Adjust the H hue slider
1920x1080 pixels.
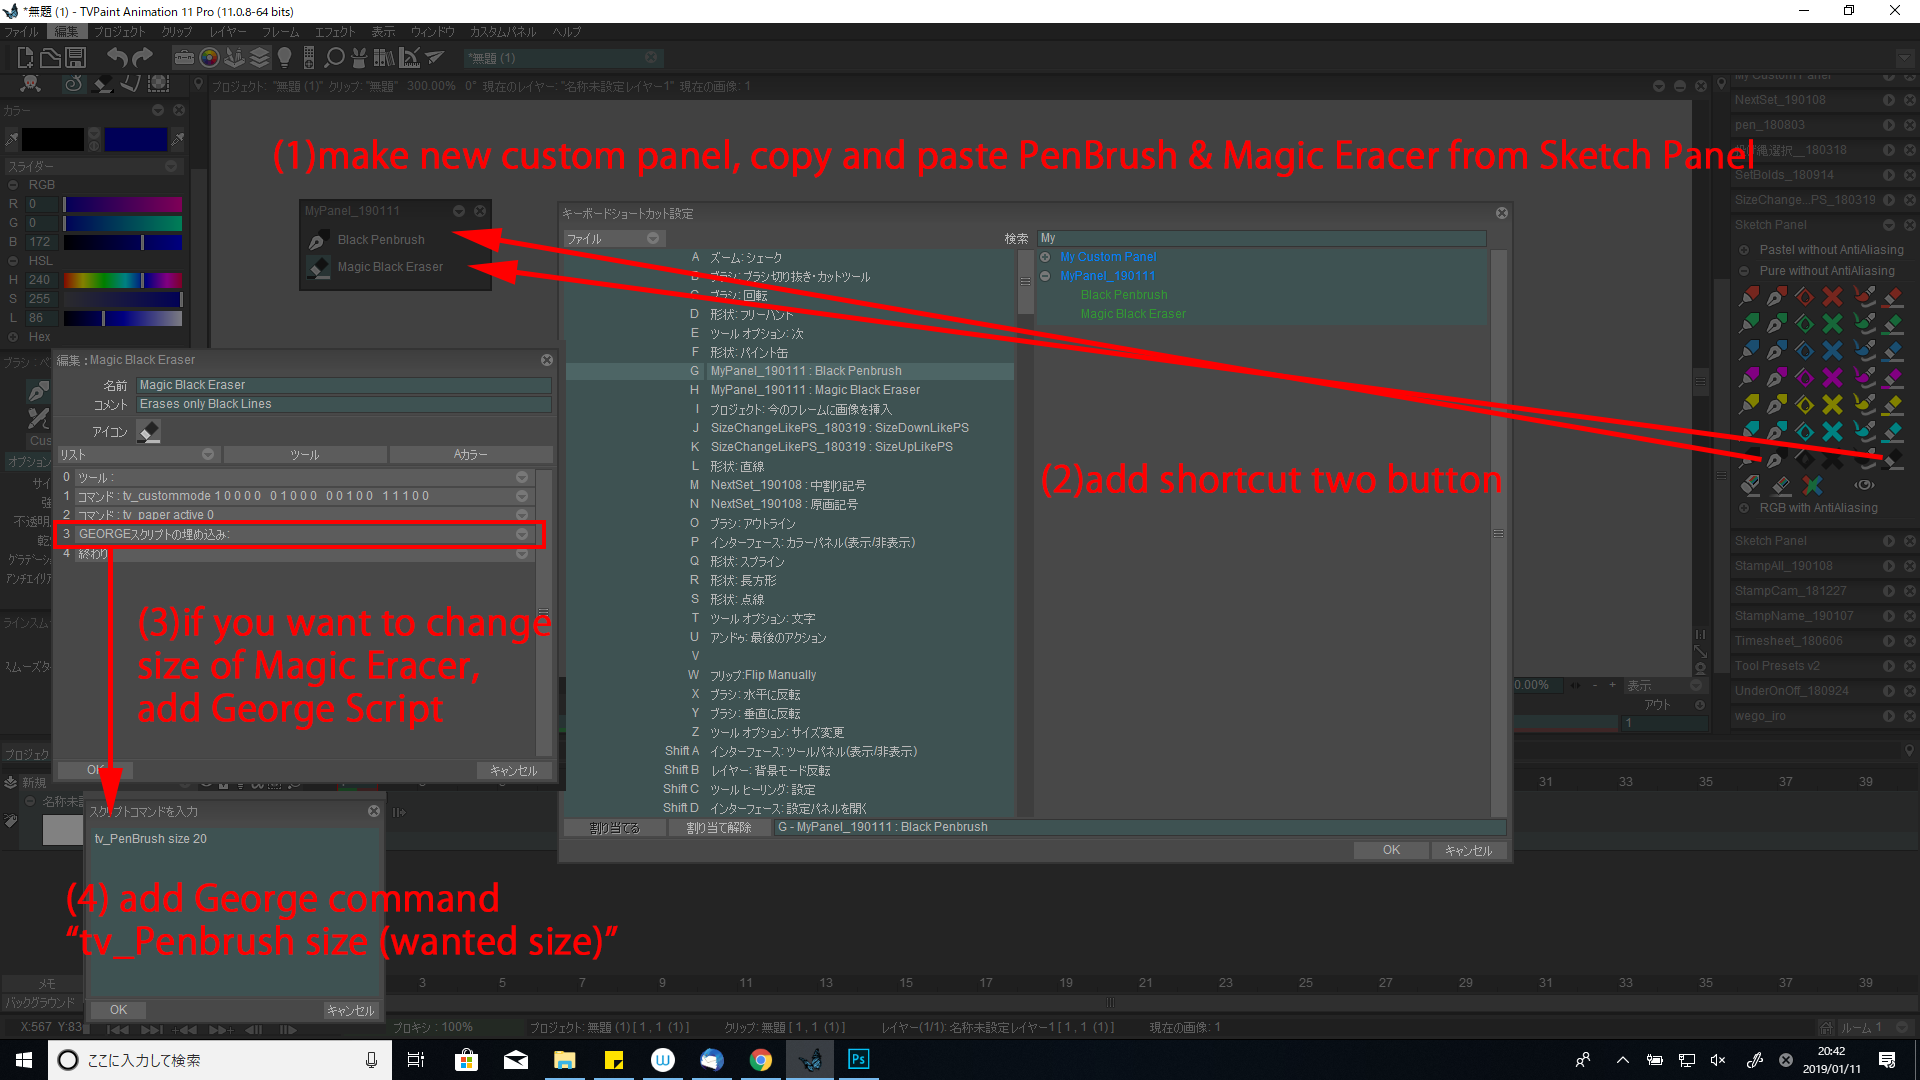pyautogui.click(x=123, y=280)
